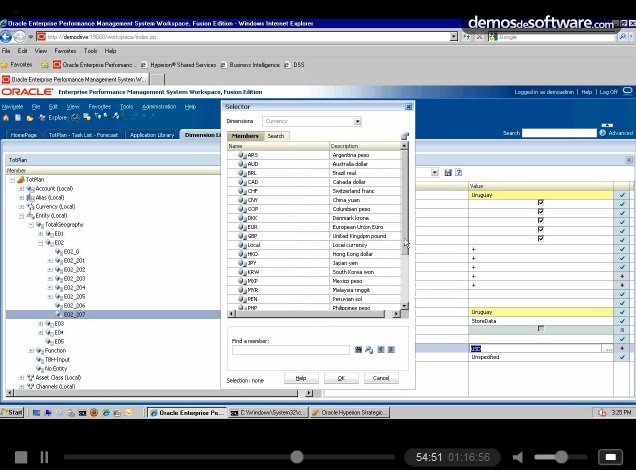Toggle the fifth checkbox below Uruguay value
Image resolution: width=636 pixels, height=470 pixels.
point(541,238)
